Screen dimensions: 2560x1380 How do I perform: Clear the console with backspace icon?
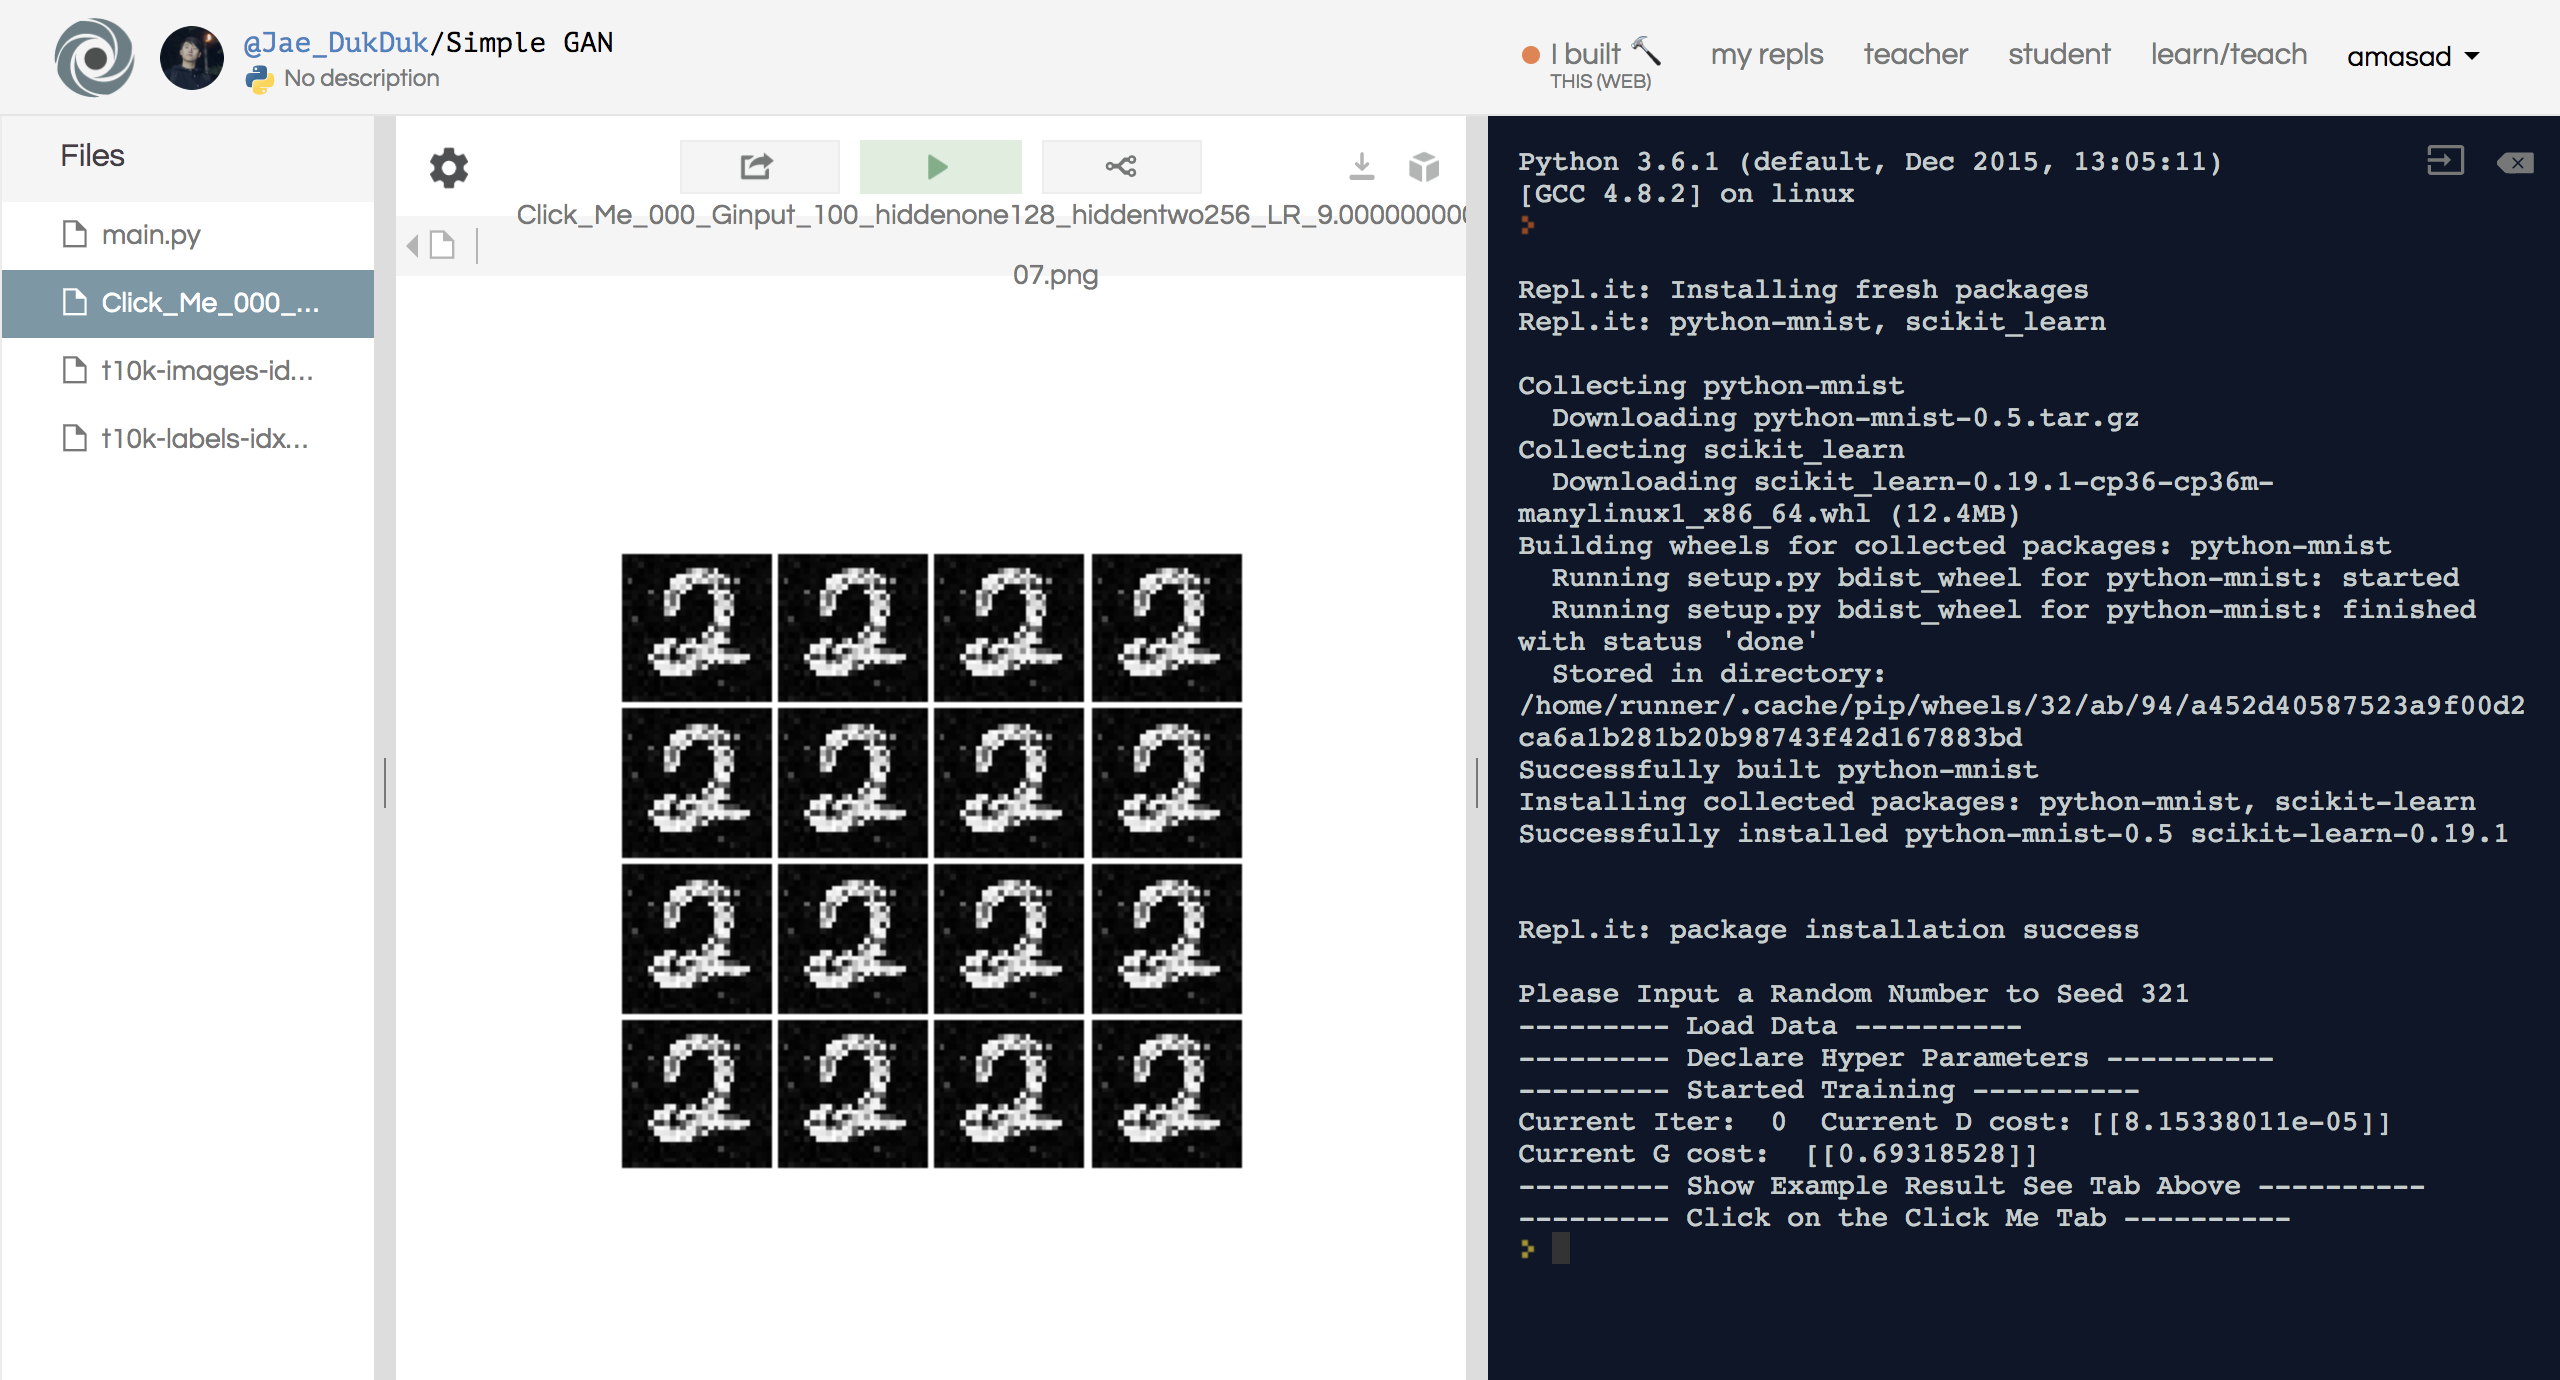click(2514, 163)
